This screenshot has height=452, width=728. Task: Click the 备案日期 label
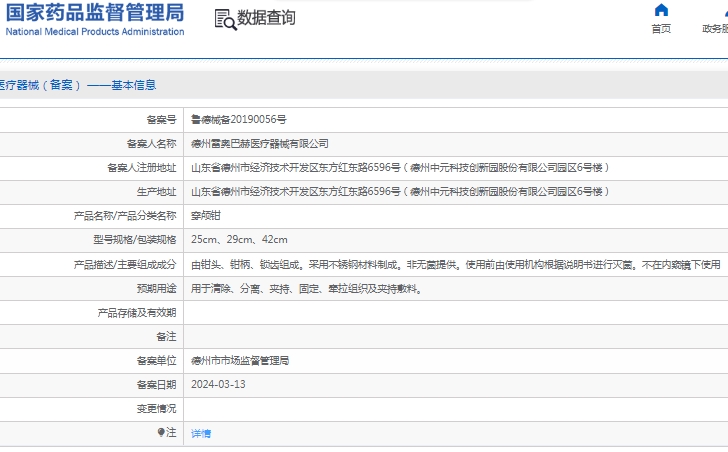[x=156, y=385]
